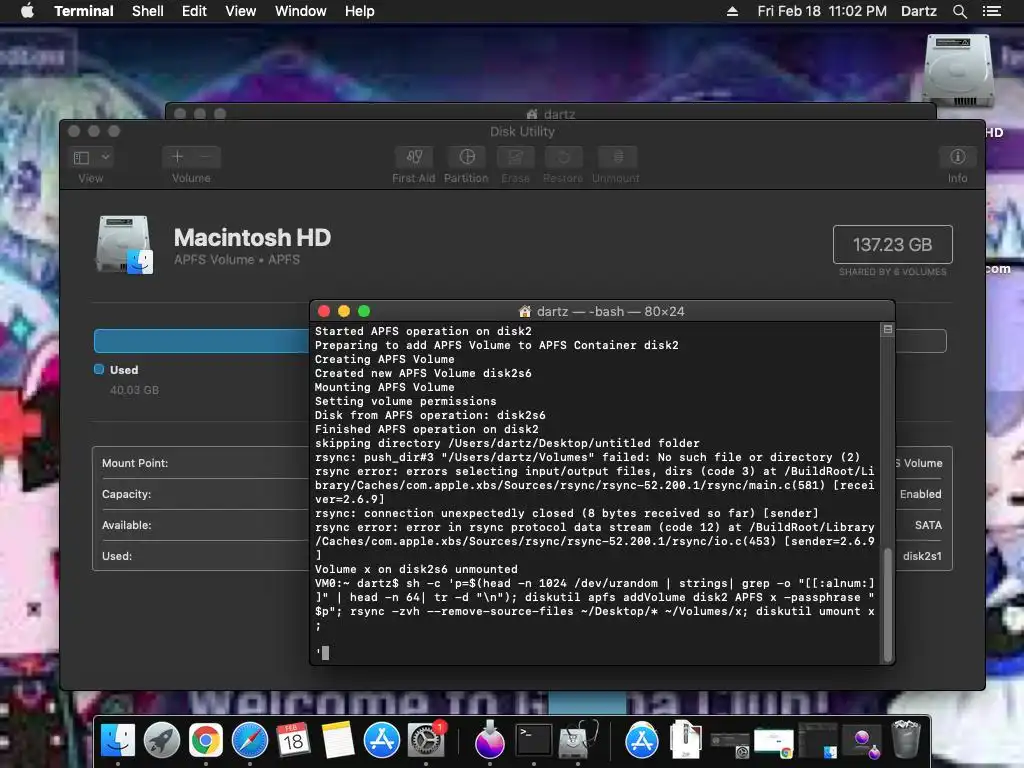Screen dimensions: 1024x768
Task: Click the Terminal split pane icon
Action: tap(888, 329)
